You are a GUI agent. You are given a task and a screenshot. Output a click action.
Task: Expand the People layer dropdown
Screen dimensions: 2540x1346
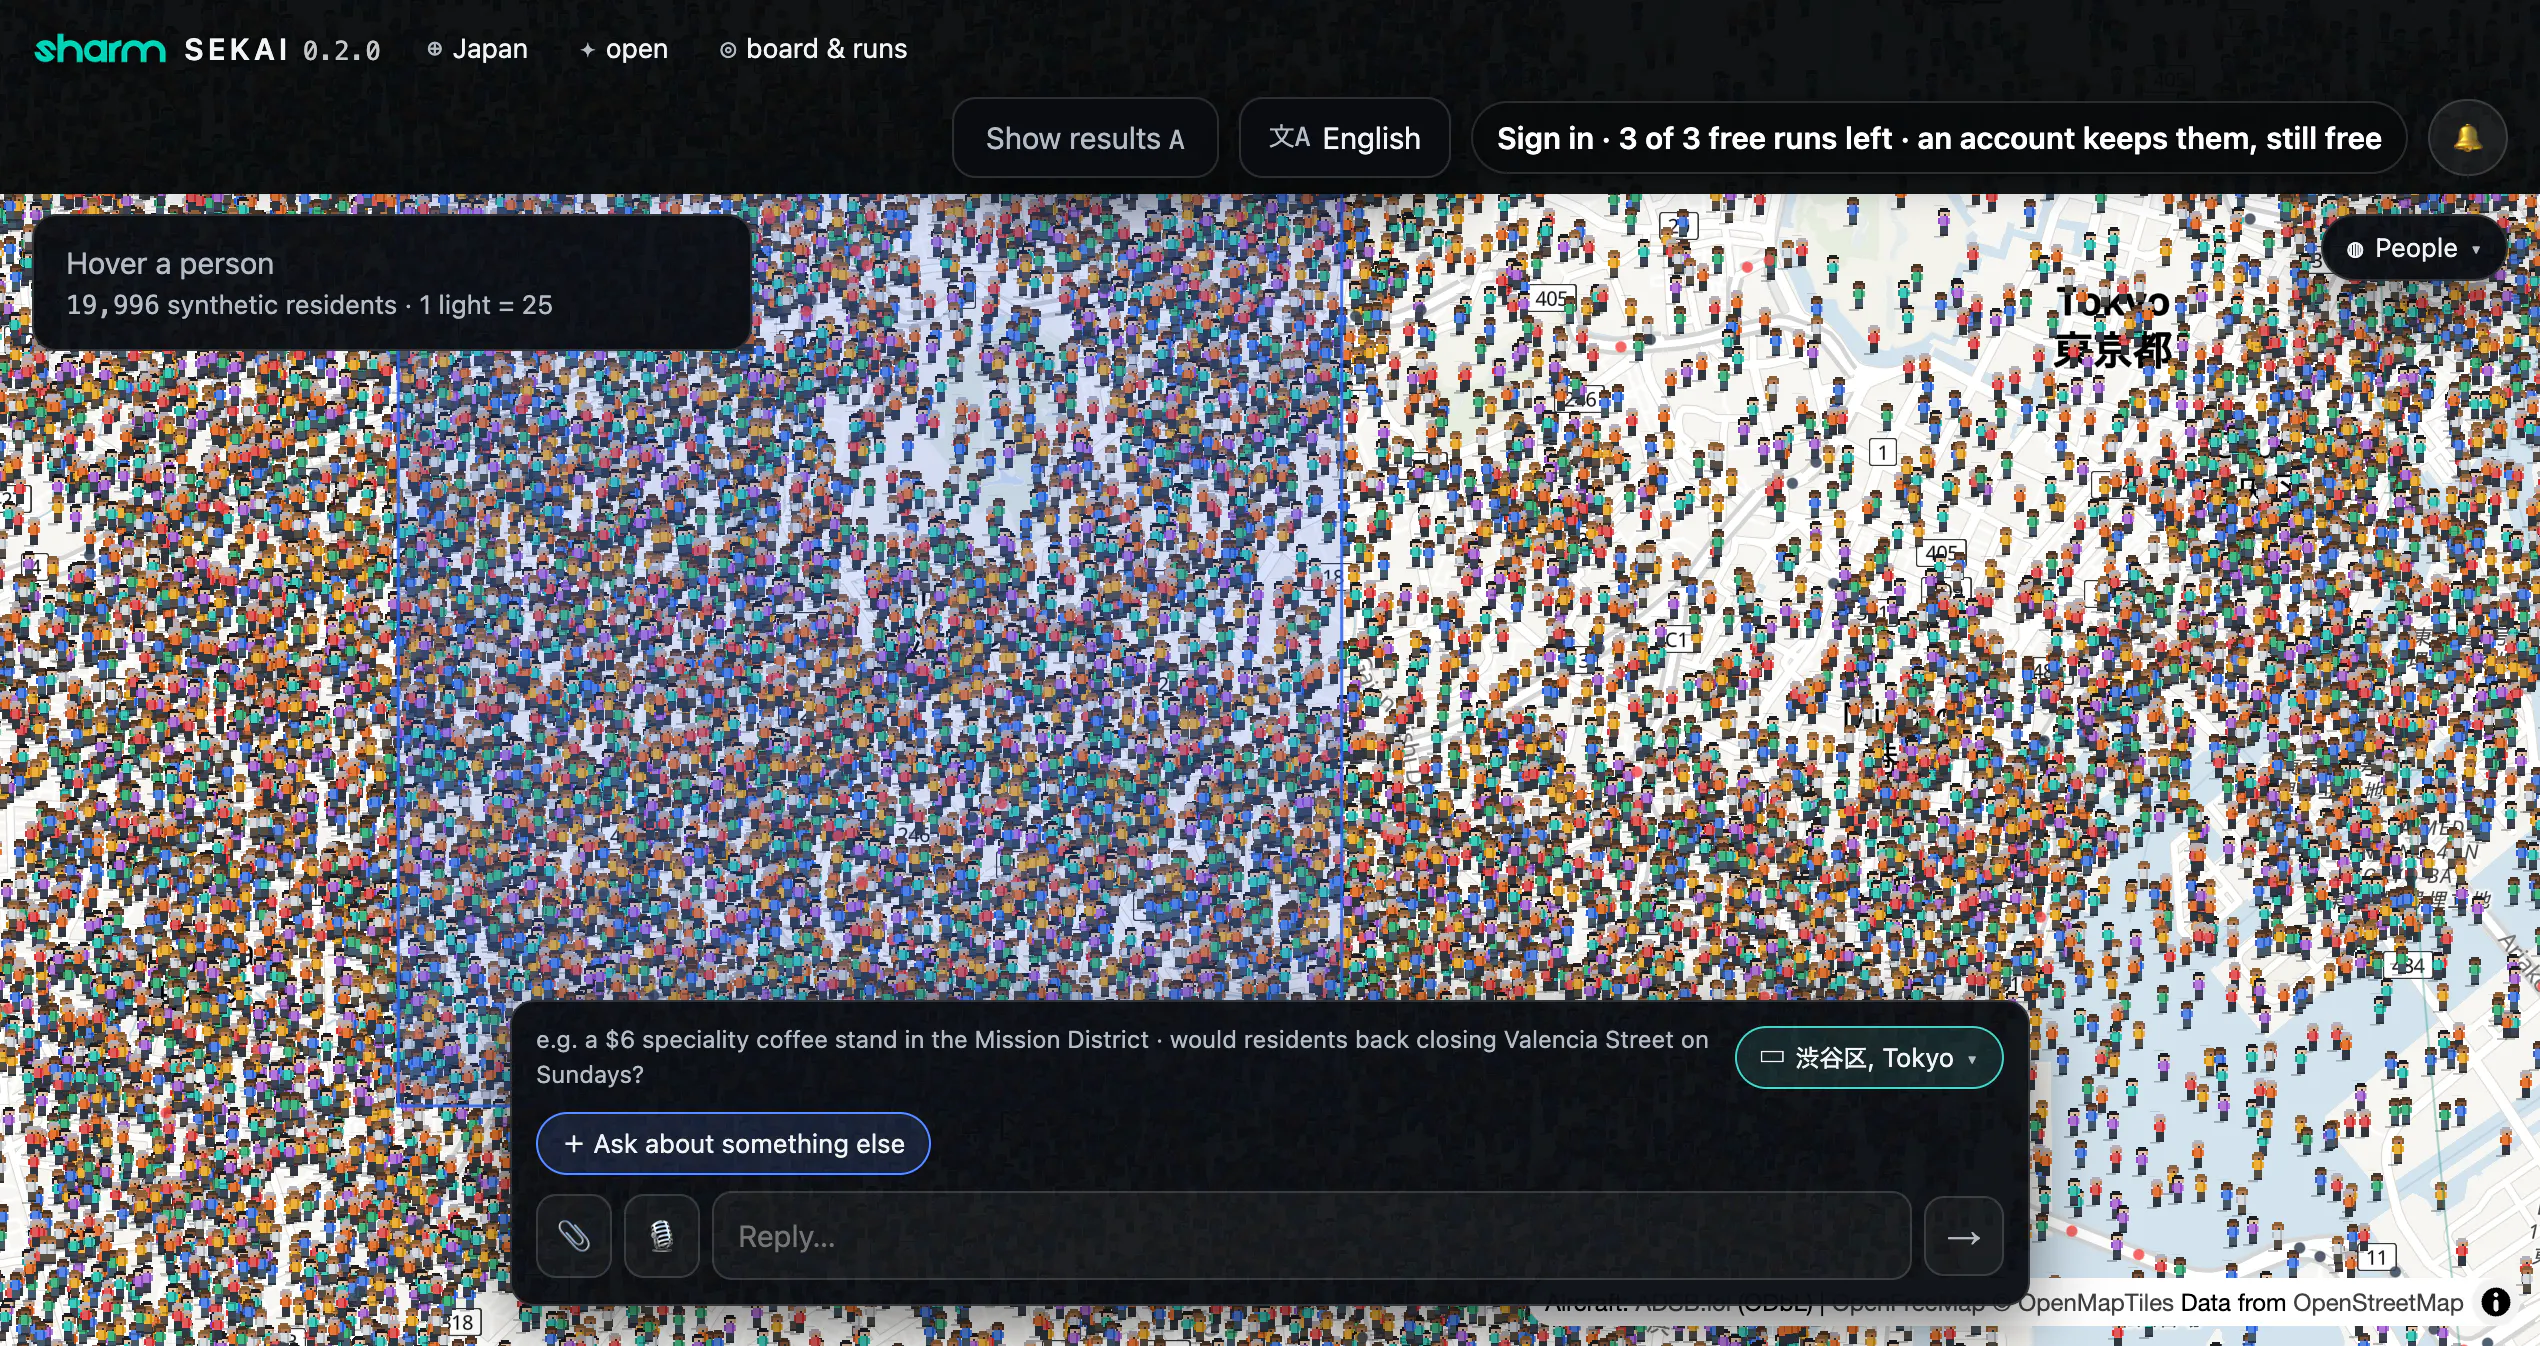2414,248
